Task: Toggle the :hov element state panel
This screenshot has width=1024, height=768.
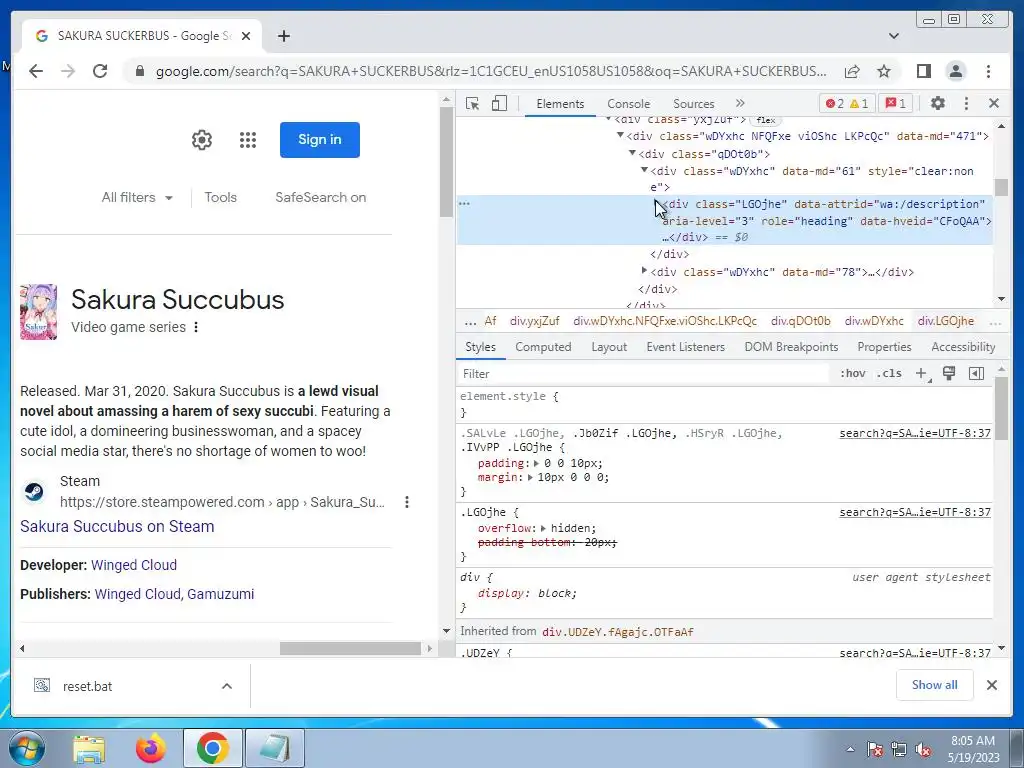Action: tap(852, 374)
